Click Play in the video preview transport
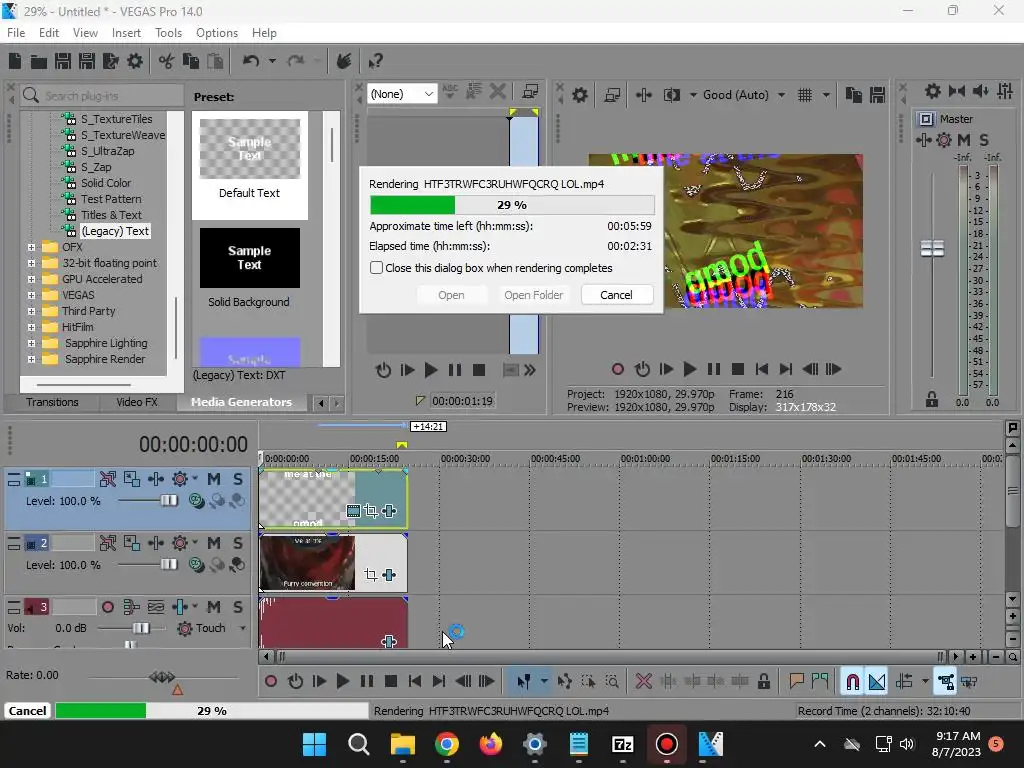 [689, 370]
